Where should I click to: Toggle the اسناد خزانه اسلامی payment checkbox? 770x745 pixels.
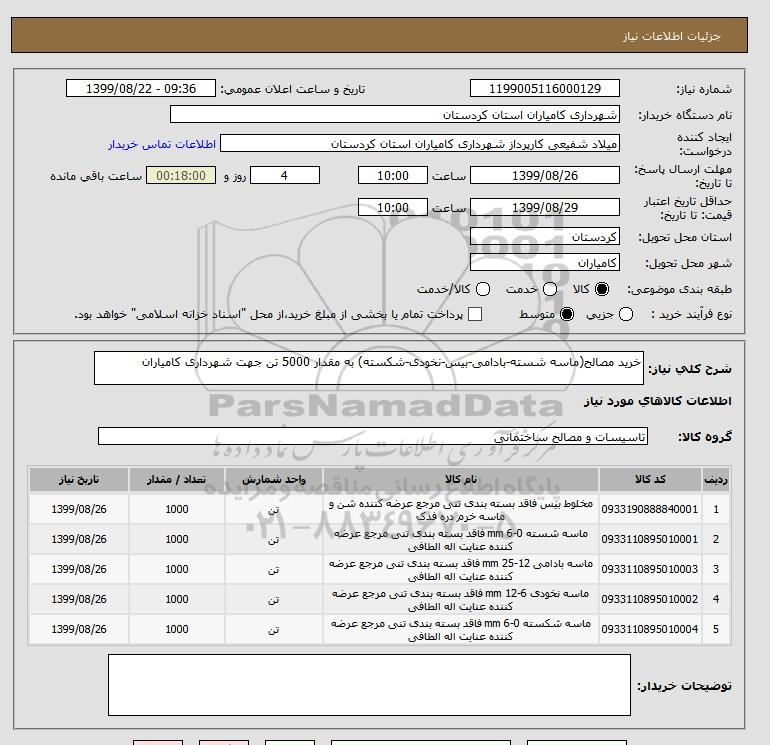[x=475, y=314]
